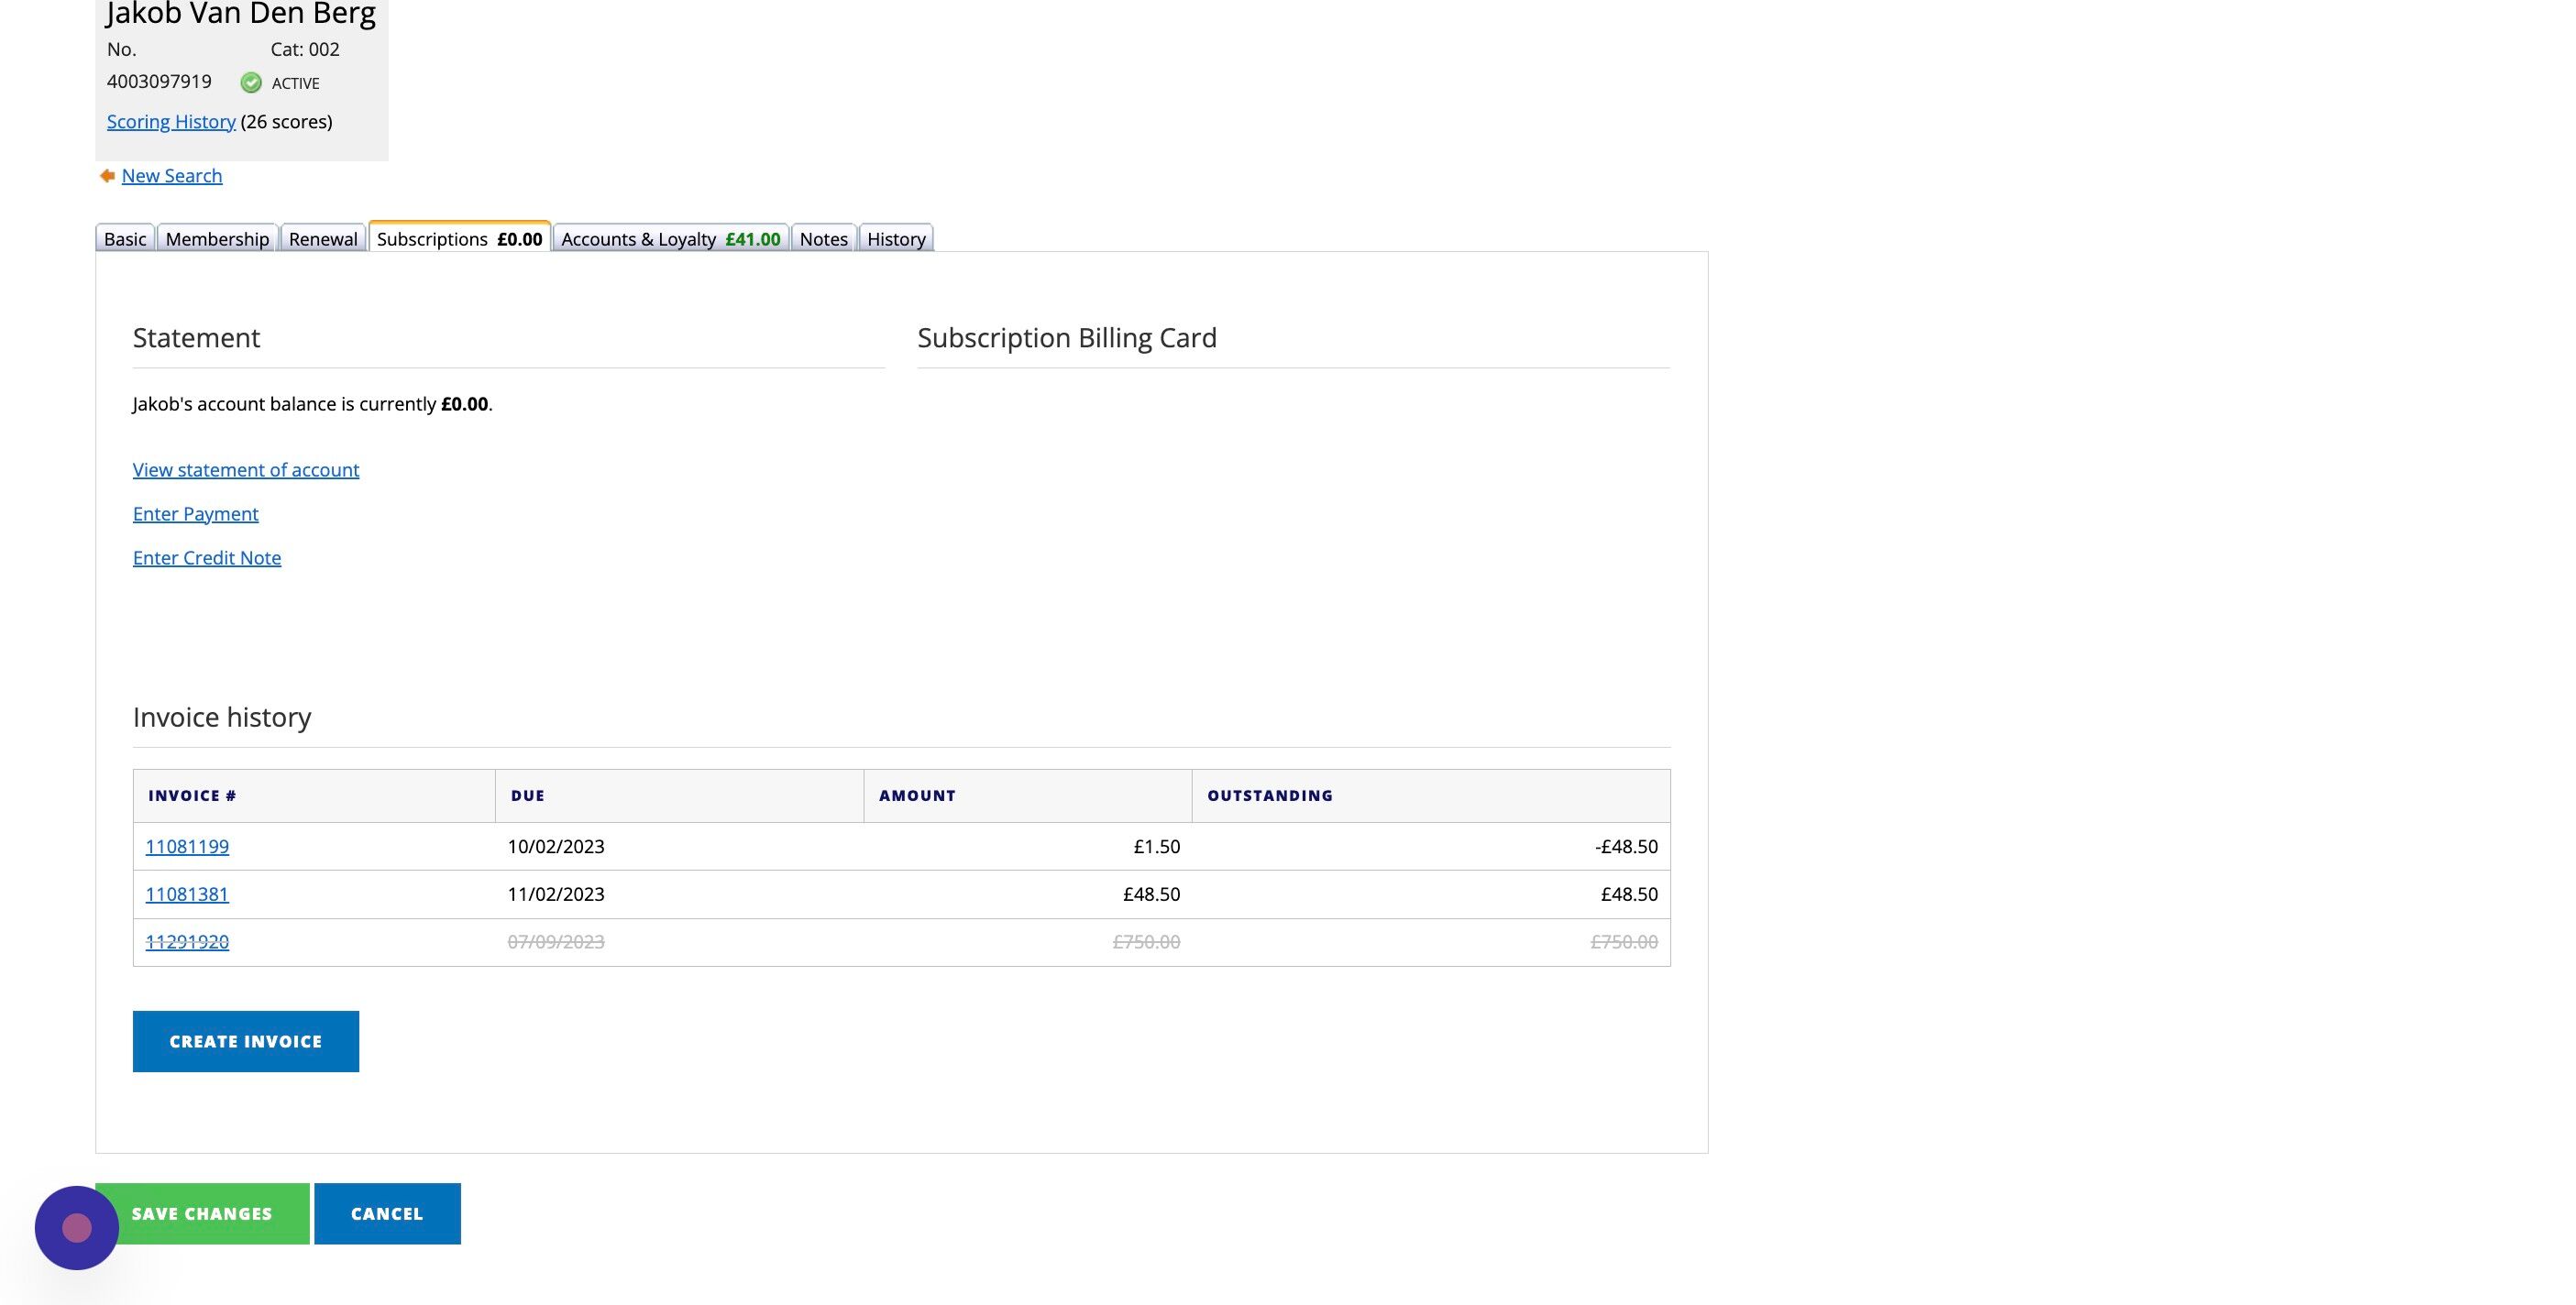
Task: Go to the Renewal tab
Action: point(323,239)
